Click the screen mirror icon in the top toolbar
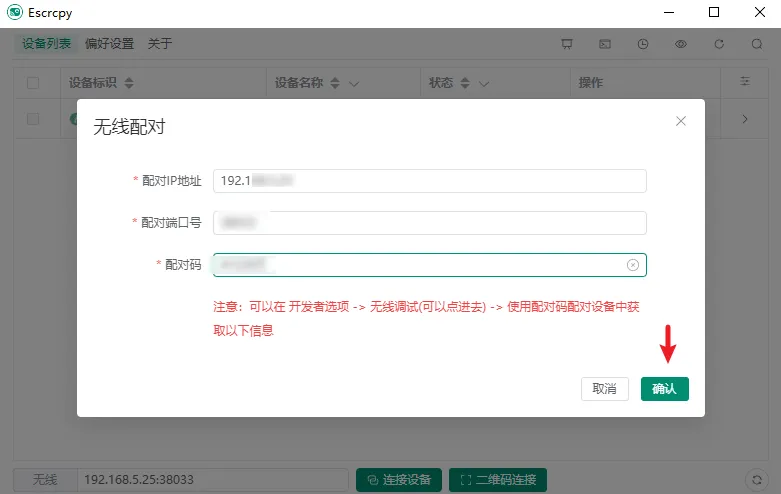This screenshot has width=781, height=494. 567,44
